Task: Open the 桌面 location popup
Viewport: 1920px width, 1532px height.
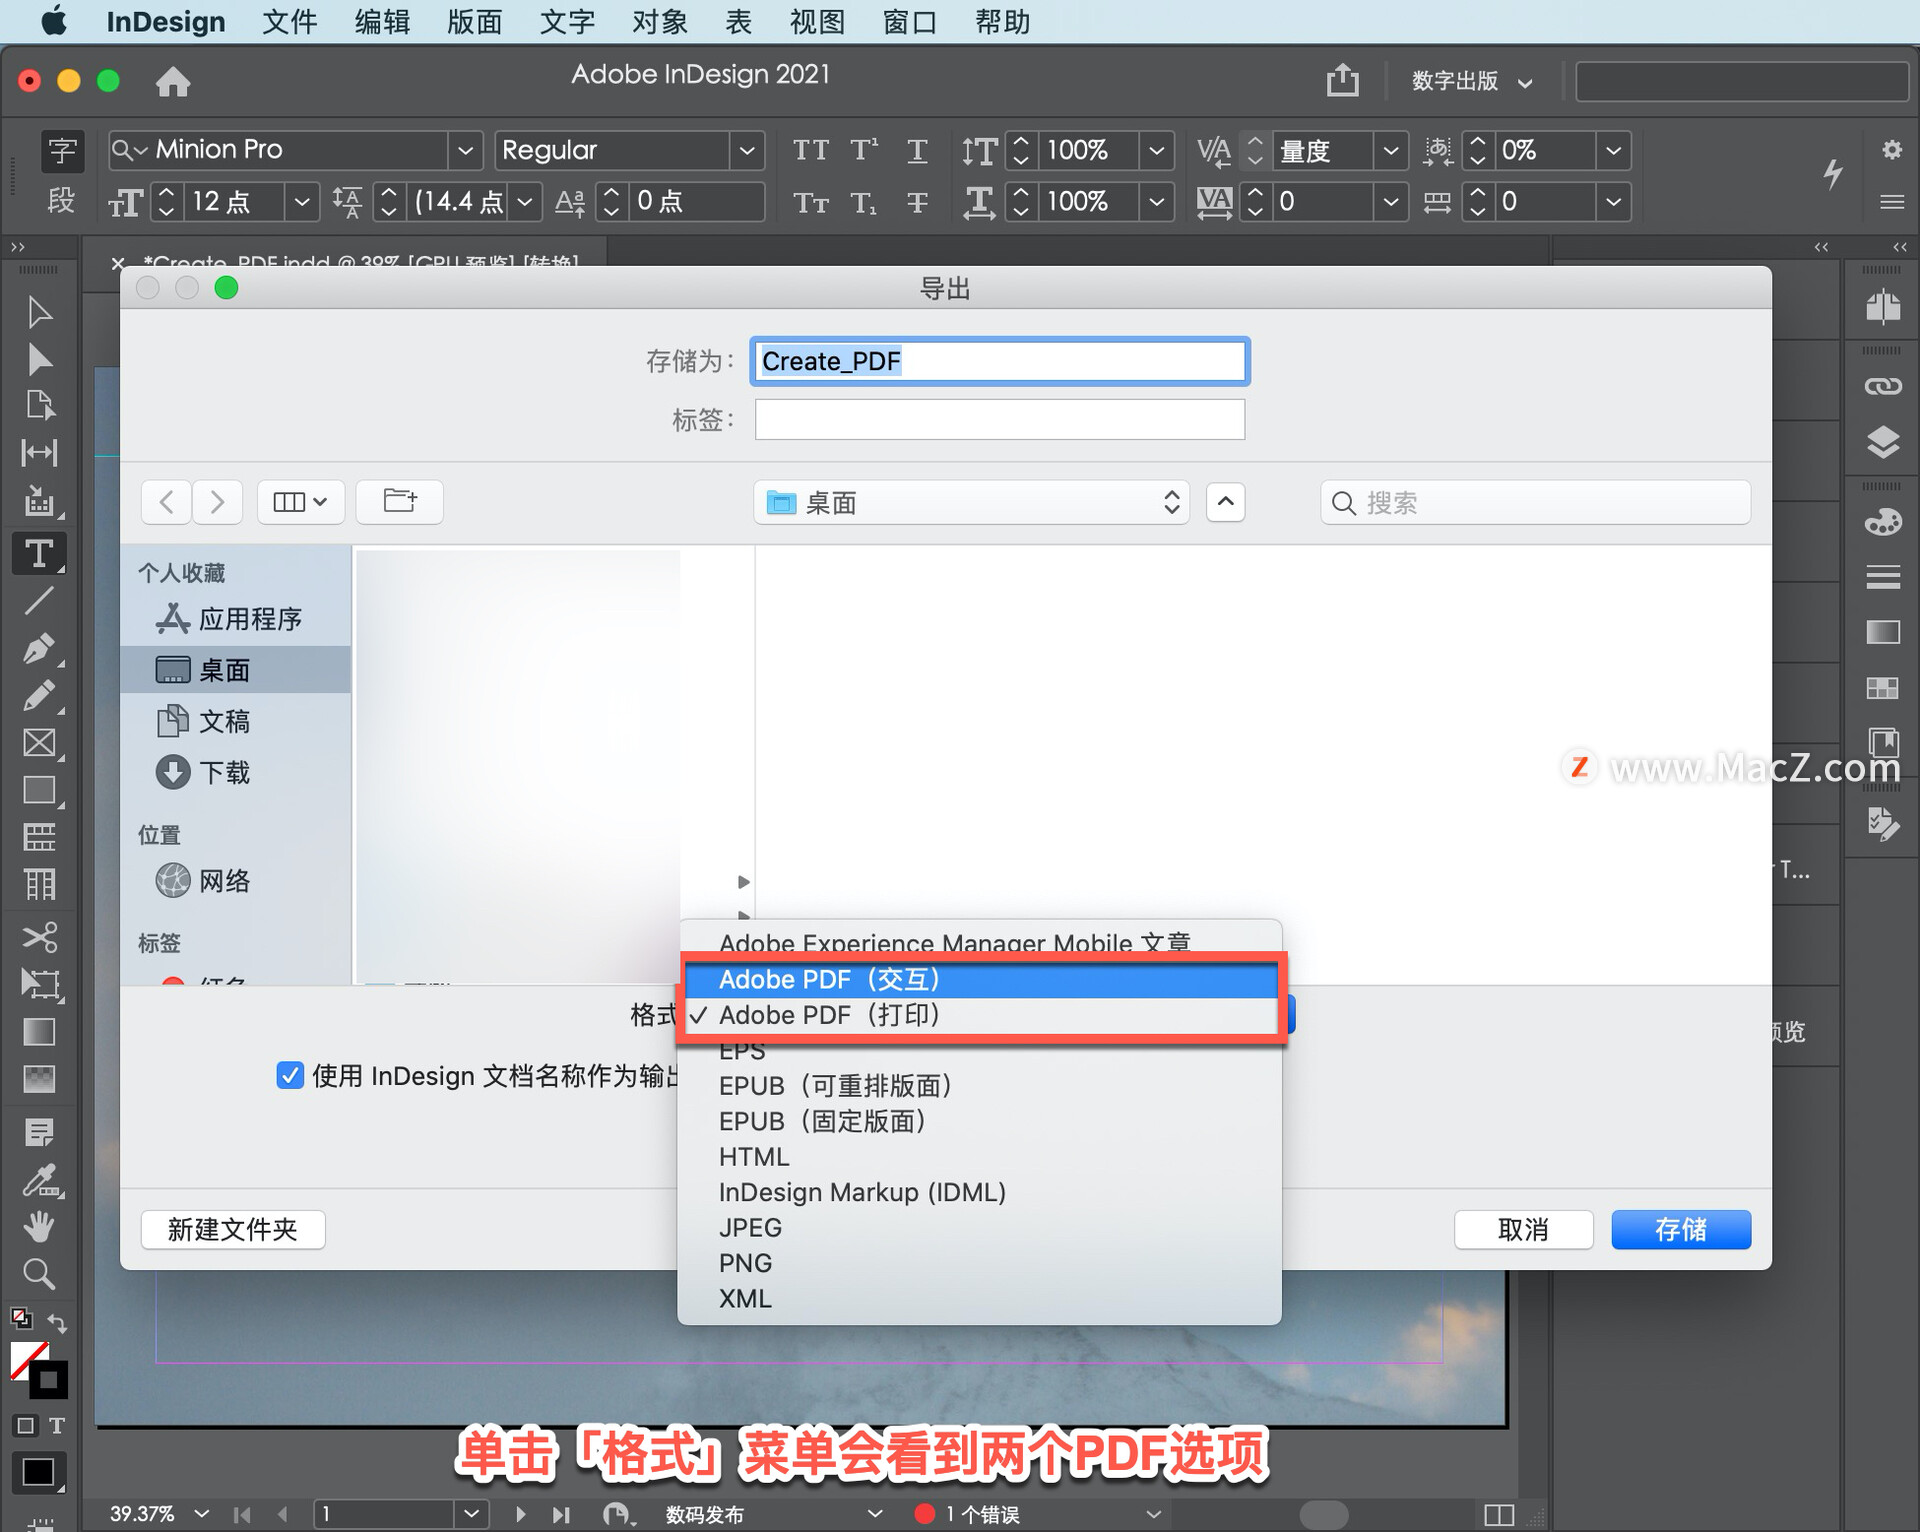Action: click(972, 502)
